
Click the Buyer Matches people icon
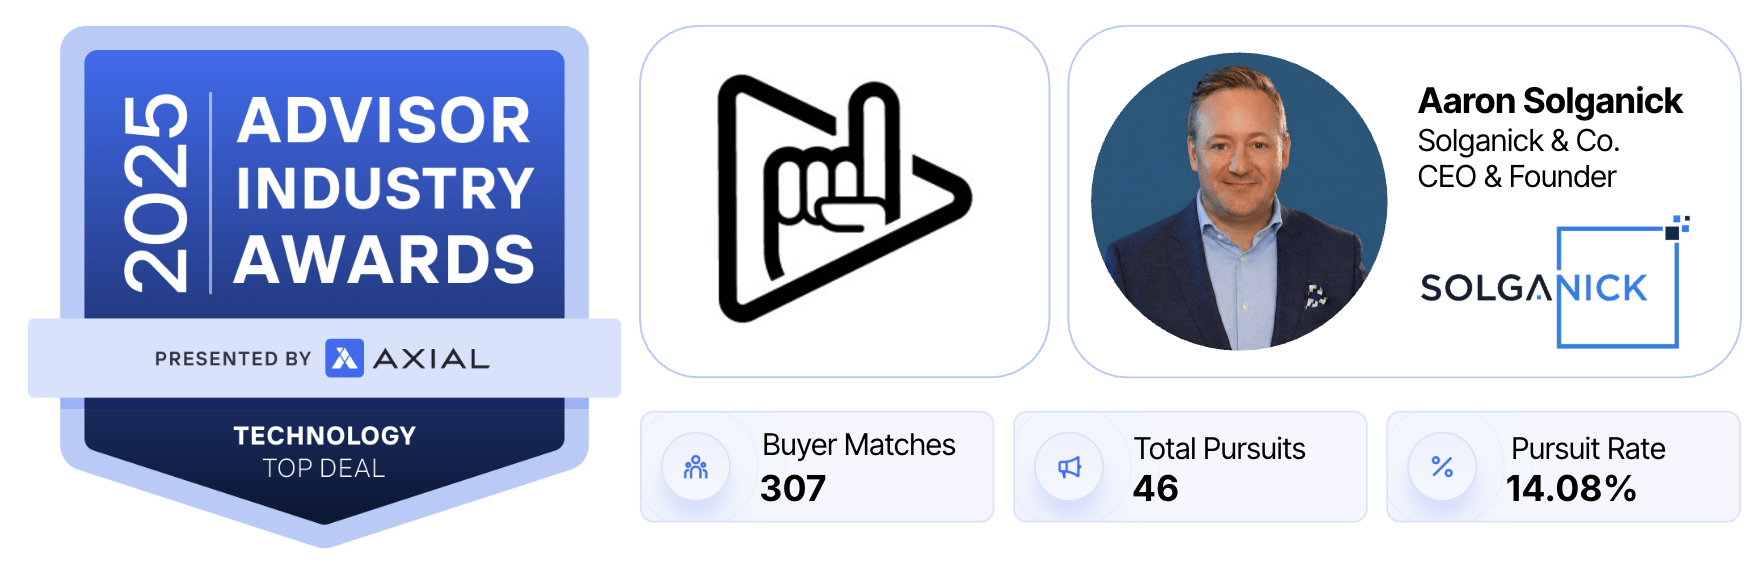[696, 467]
